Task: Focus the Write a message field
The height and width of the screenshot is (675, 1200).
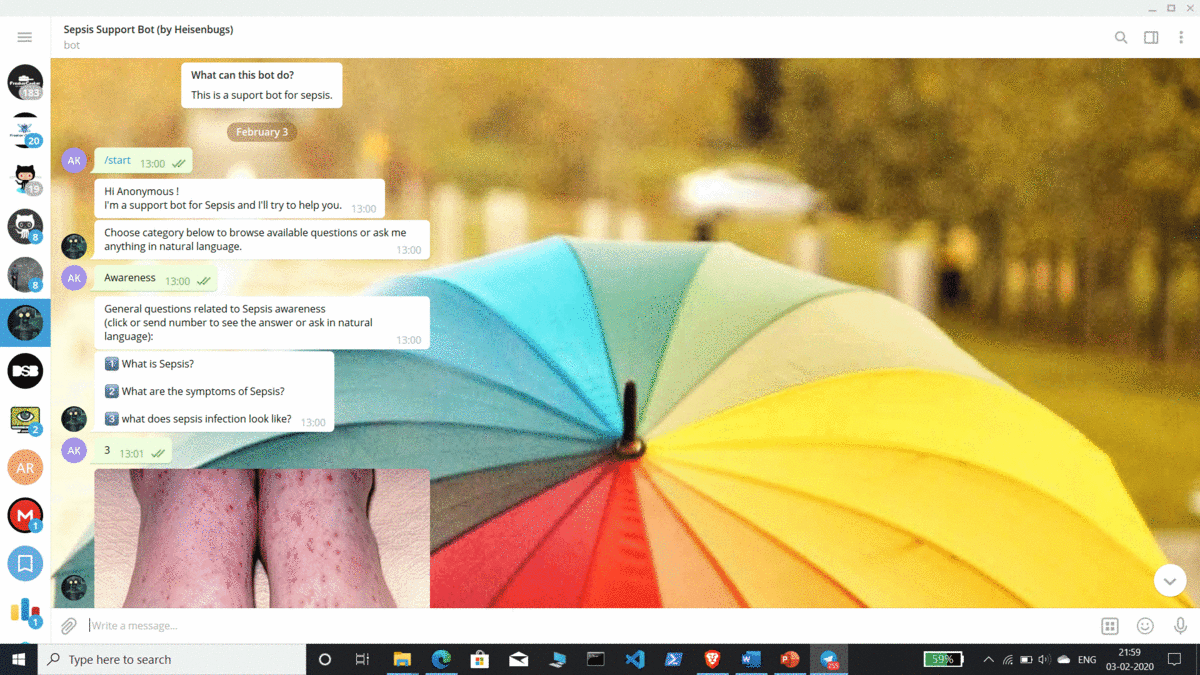Action: point(588,626)
